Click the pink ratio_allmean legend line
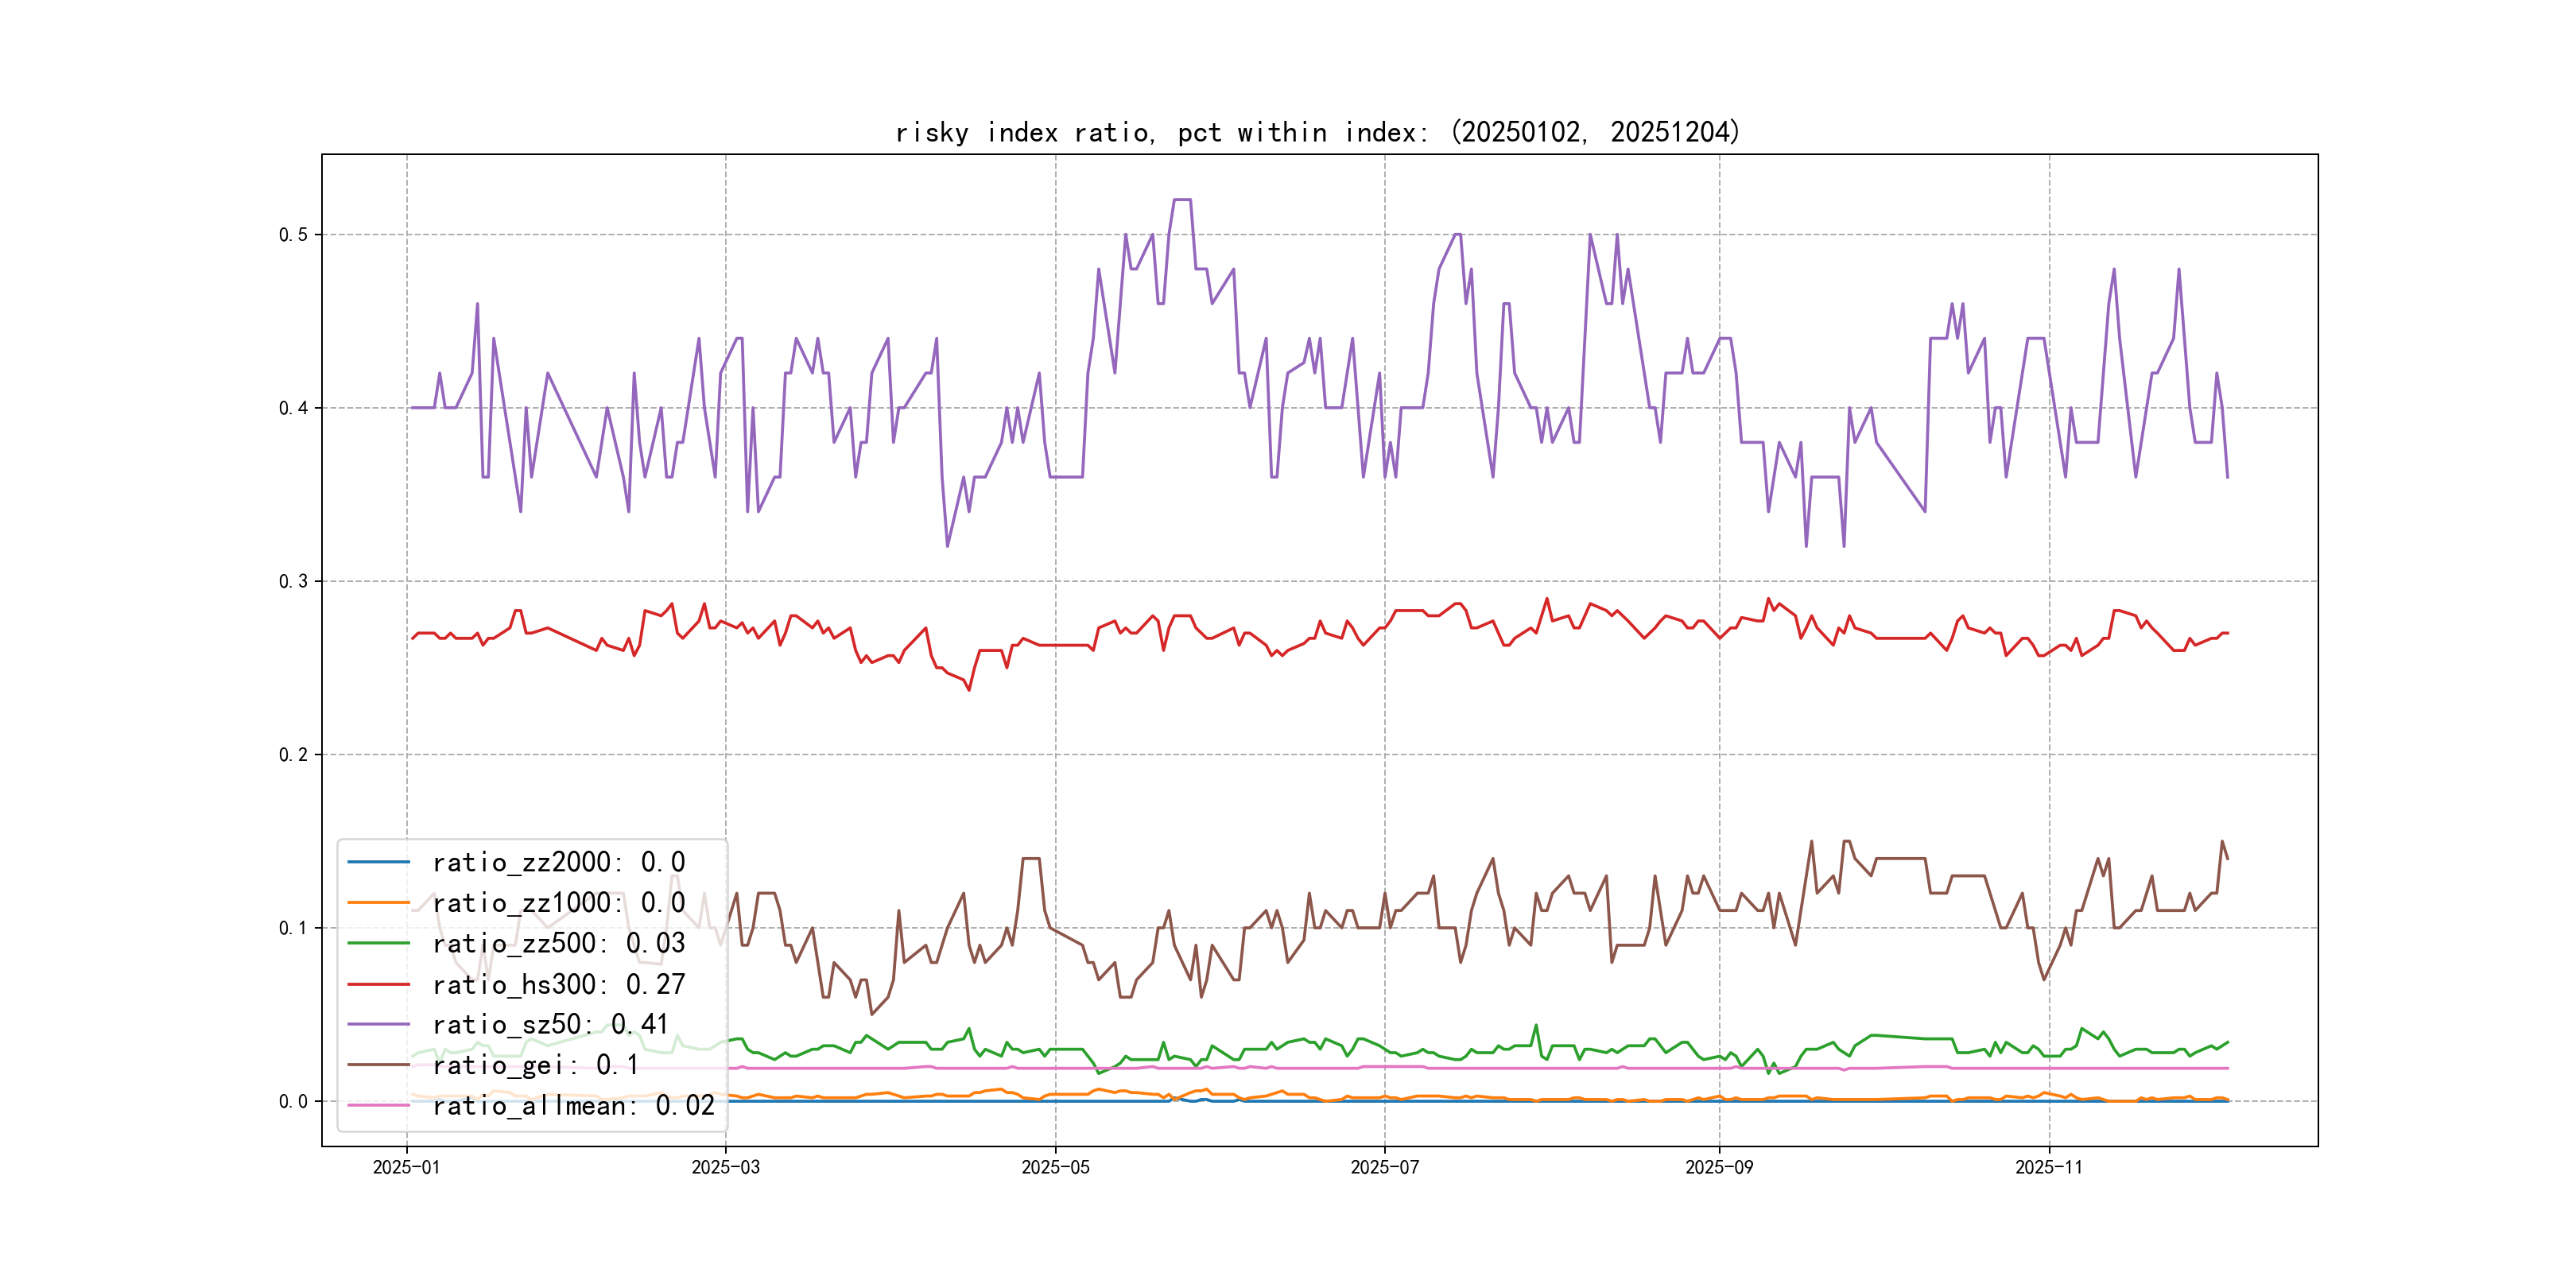 tap(378, 1105)
